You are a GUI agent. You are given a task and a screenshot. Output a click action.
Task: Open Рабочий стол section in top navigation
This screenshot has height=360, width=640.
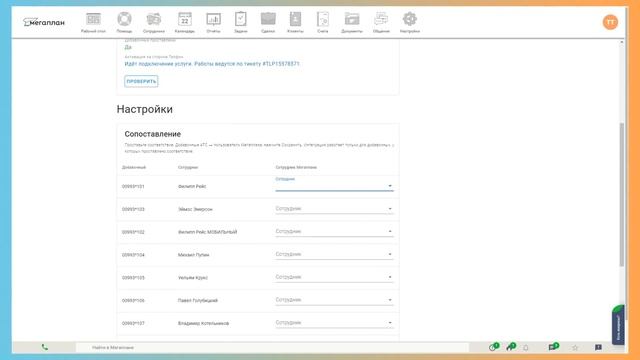click(x=93, y=22)
